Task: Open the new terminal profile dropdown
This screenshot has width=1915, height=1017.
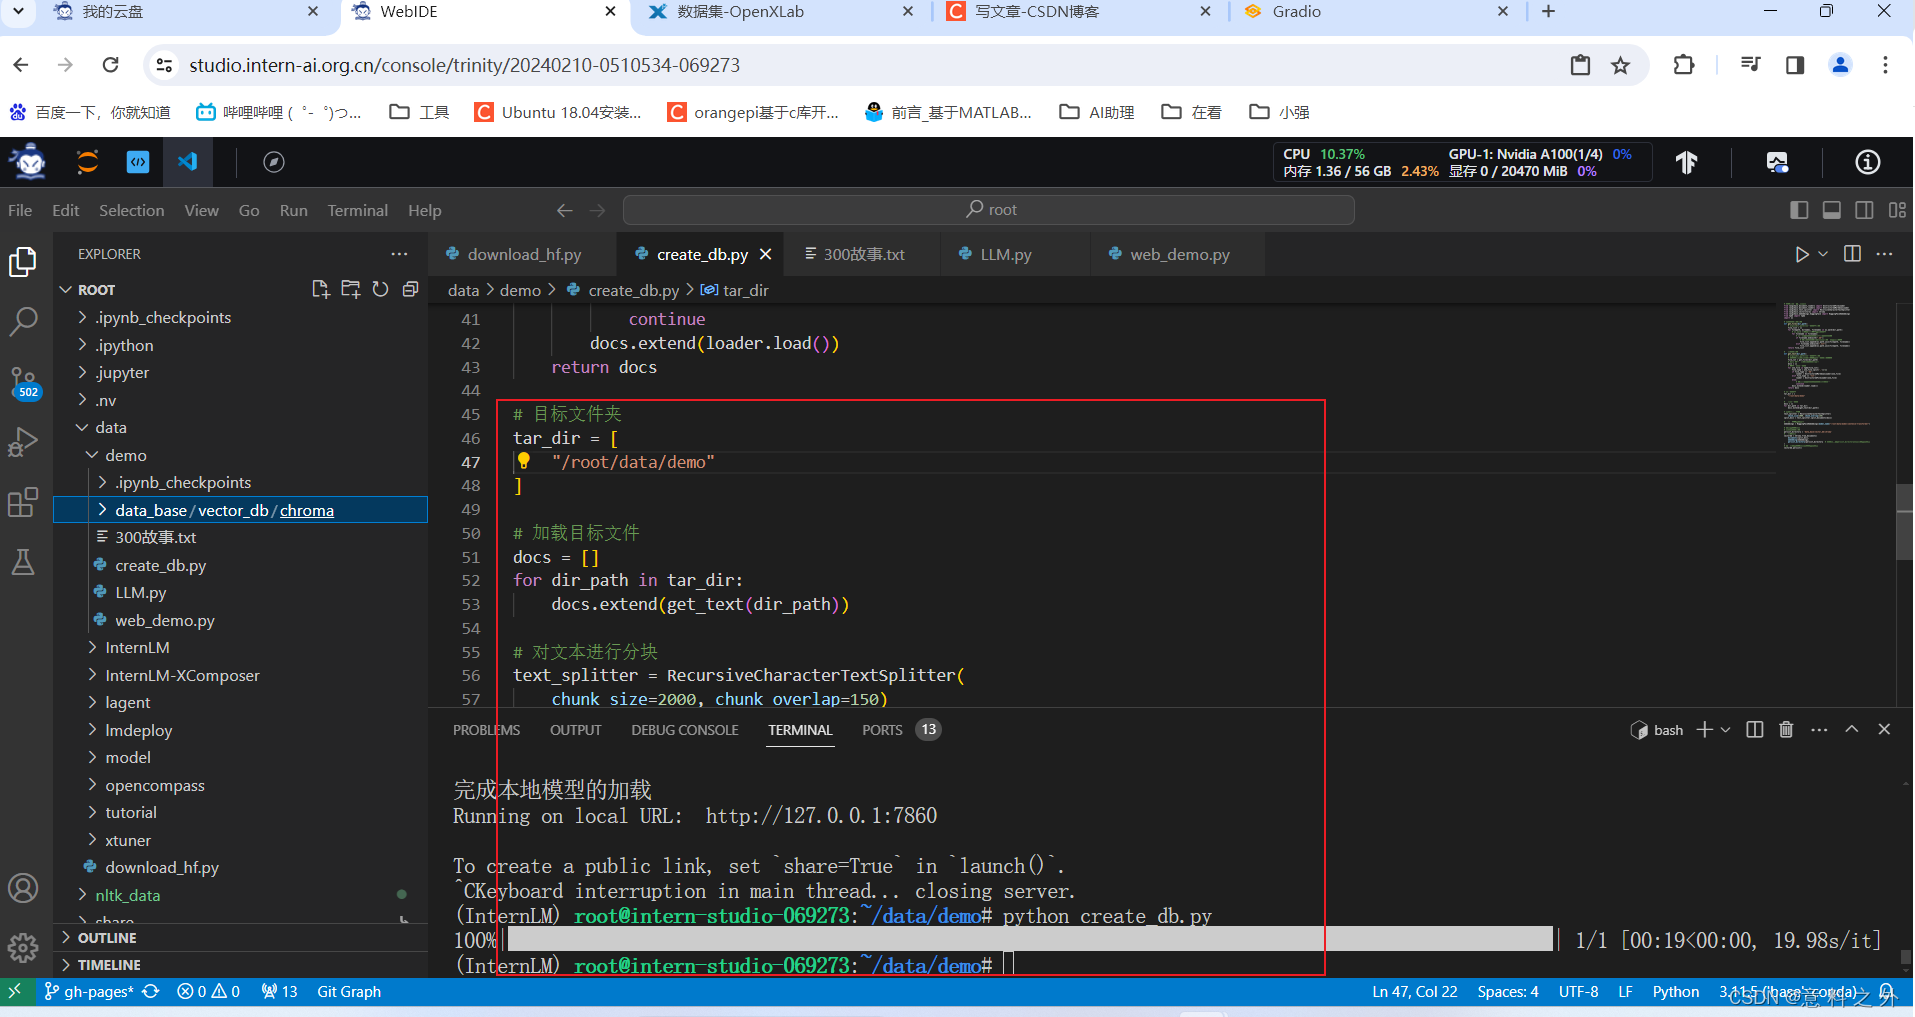Action: (1725, 729)
